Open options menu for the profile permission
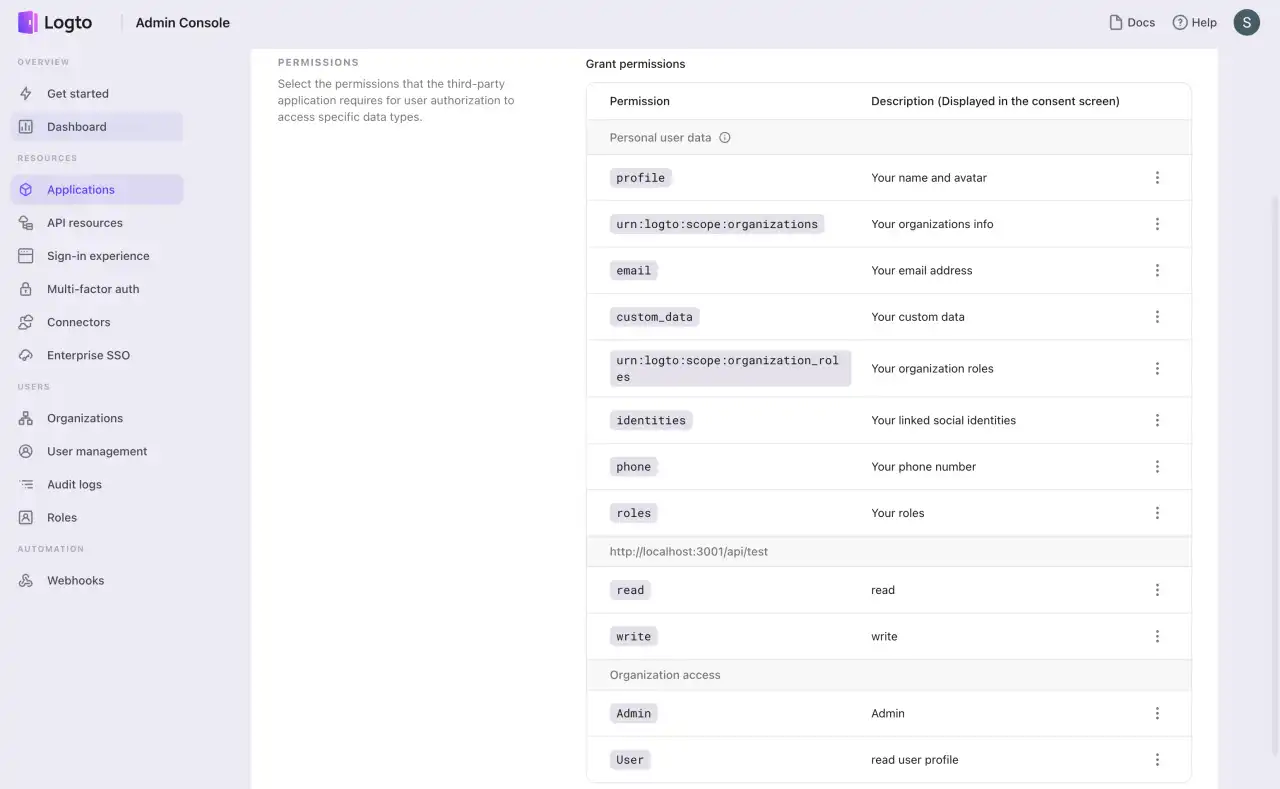The height and width of the screenshot is (789, 1280). click(1157, 177)
